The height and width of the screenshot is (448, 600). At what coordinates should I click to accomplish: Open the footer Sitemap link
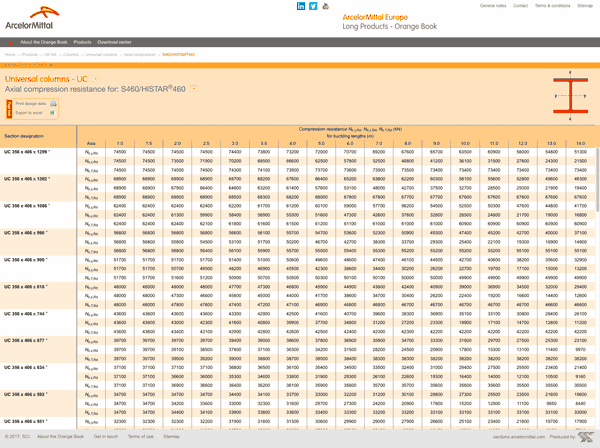(171, 437)
